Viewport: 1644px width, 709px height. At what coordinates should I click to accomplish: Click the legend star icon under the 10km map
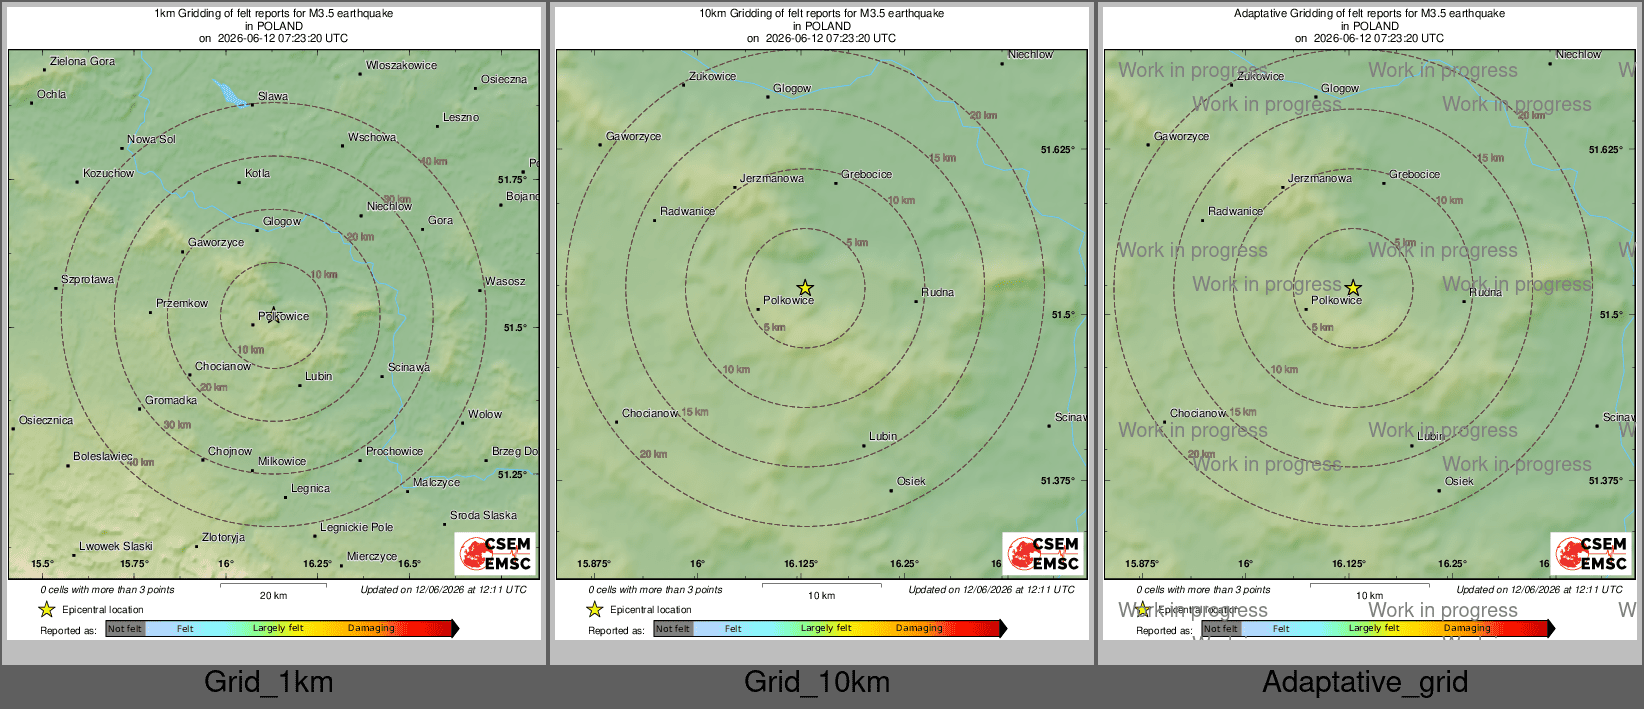[x=594, y=609]
